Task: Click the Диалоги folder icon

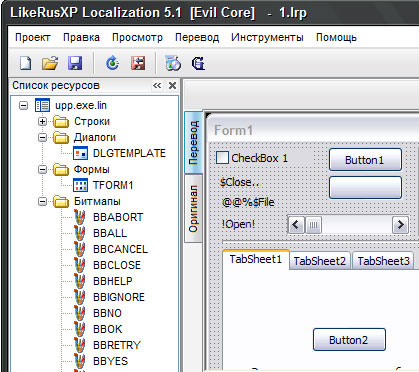Action: coord(61,137)
